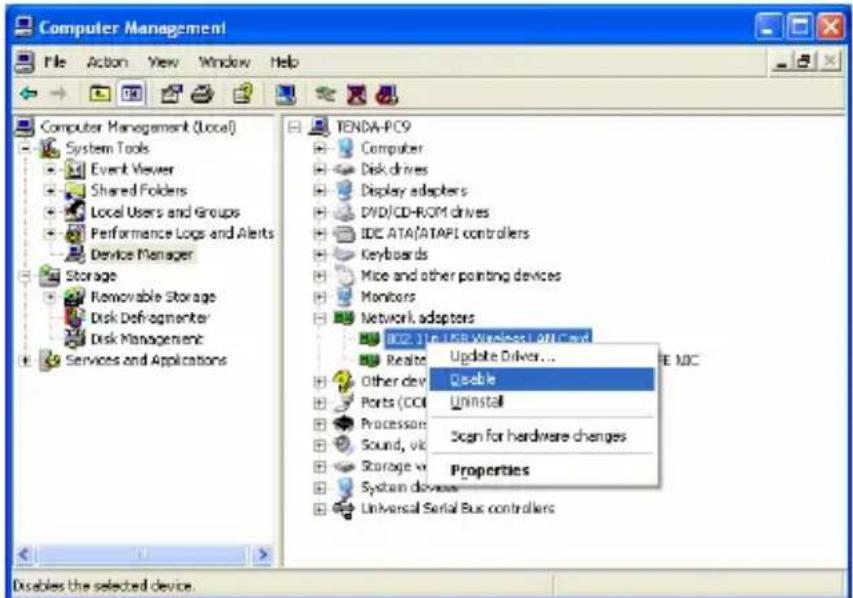Click the inner MDI restore button
The width and height of the screenshot is (853, 598).
coord(805,61)
